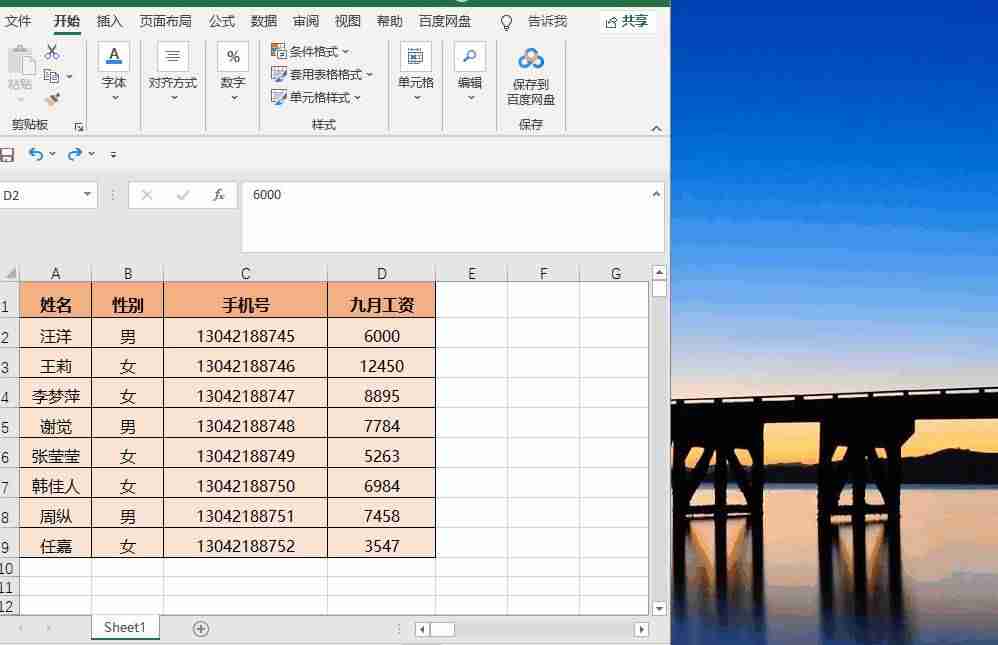Open the Copy options dropdown arrow

pyautogui.click(x=69, y=76)
